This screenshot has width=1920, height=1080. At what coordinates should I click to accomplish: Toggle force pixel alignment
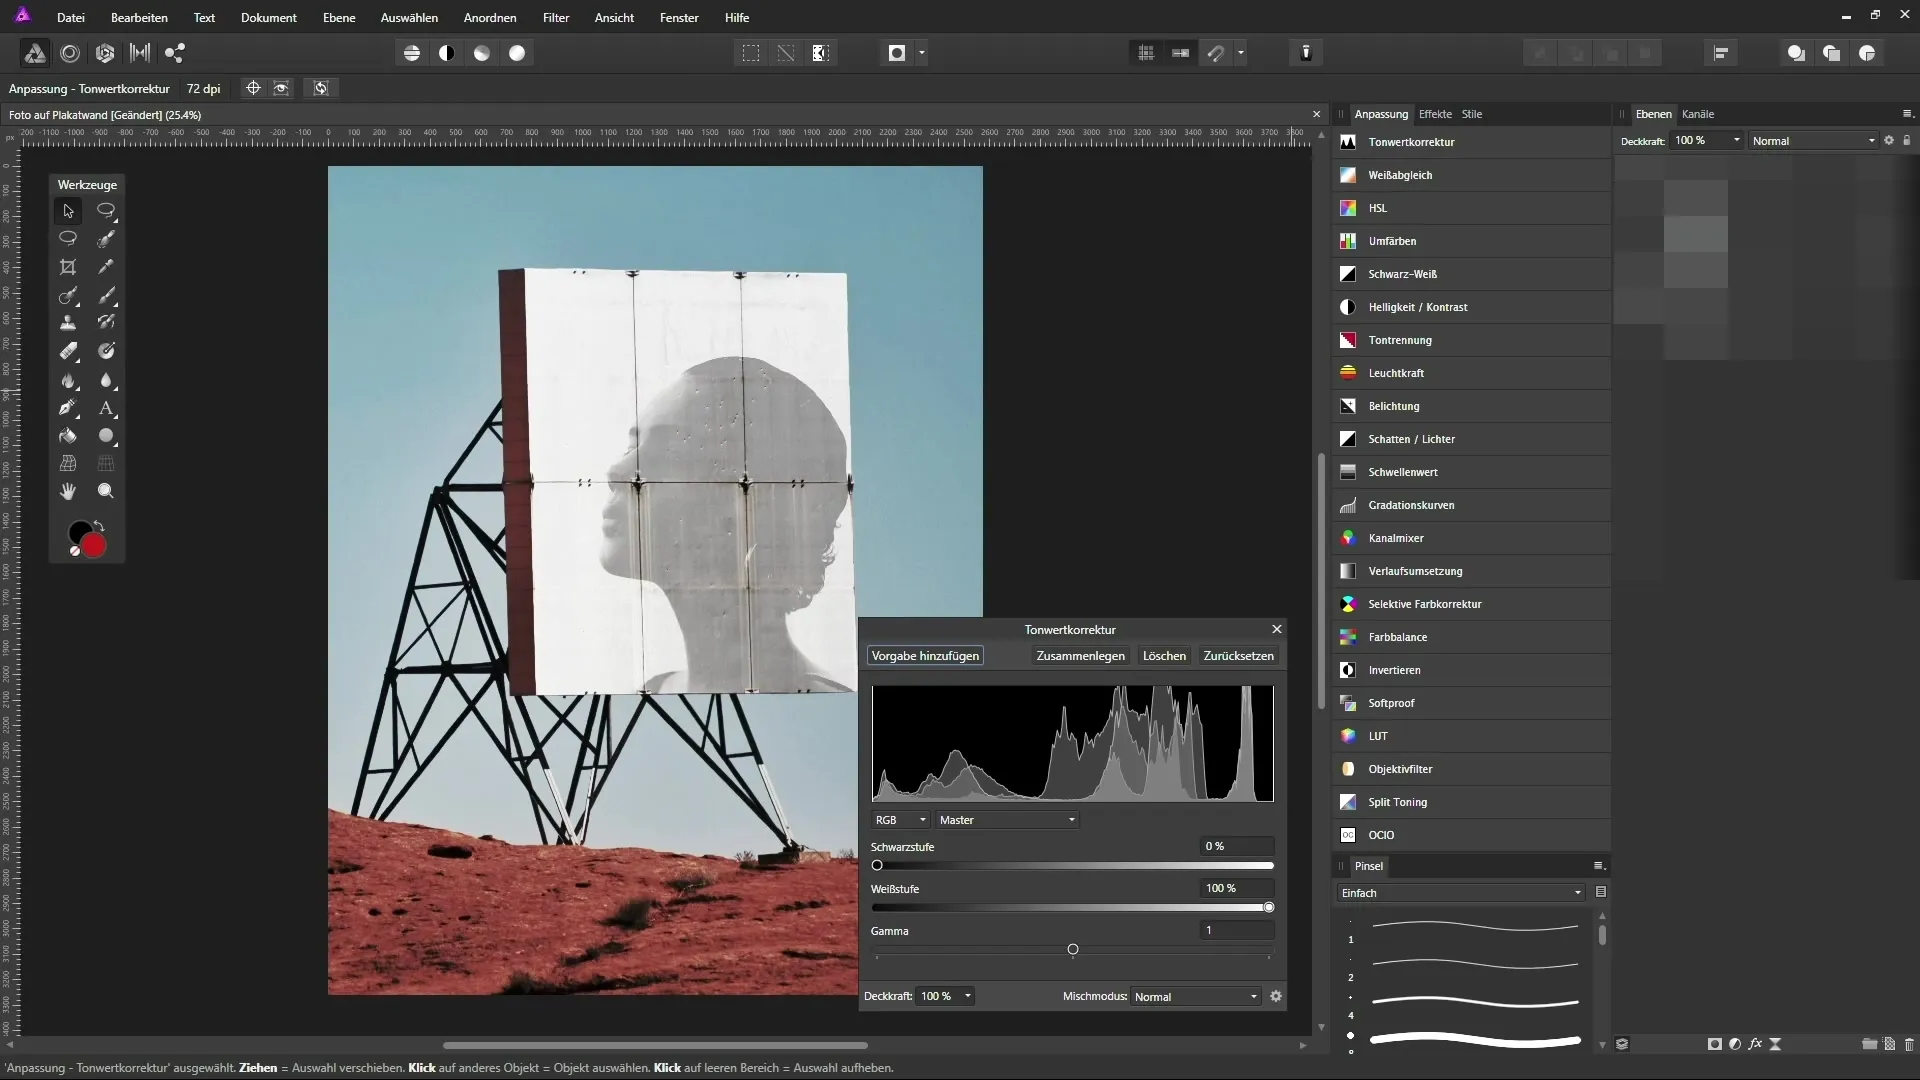pos(1181,53)
